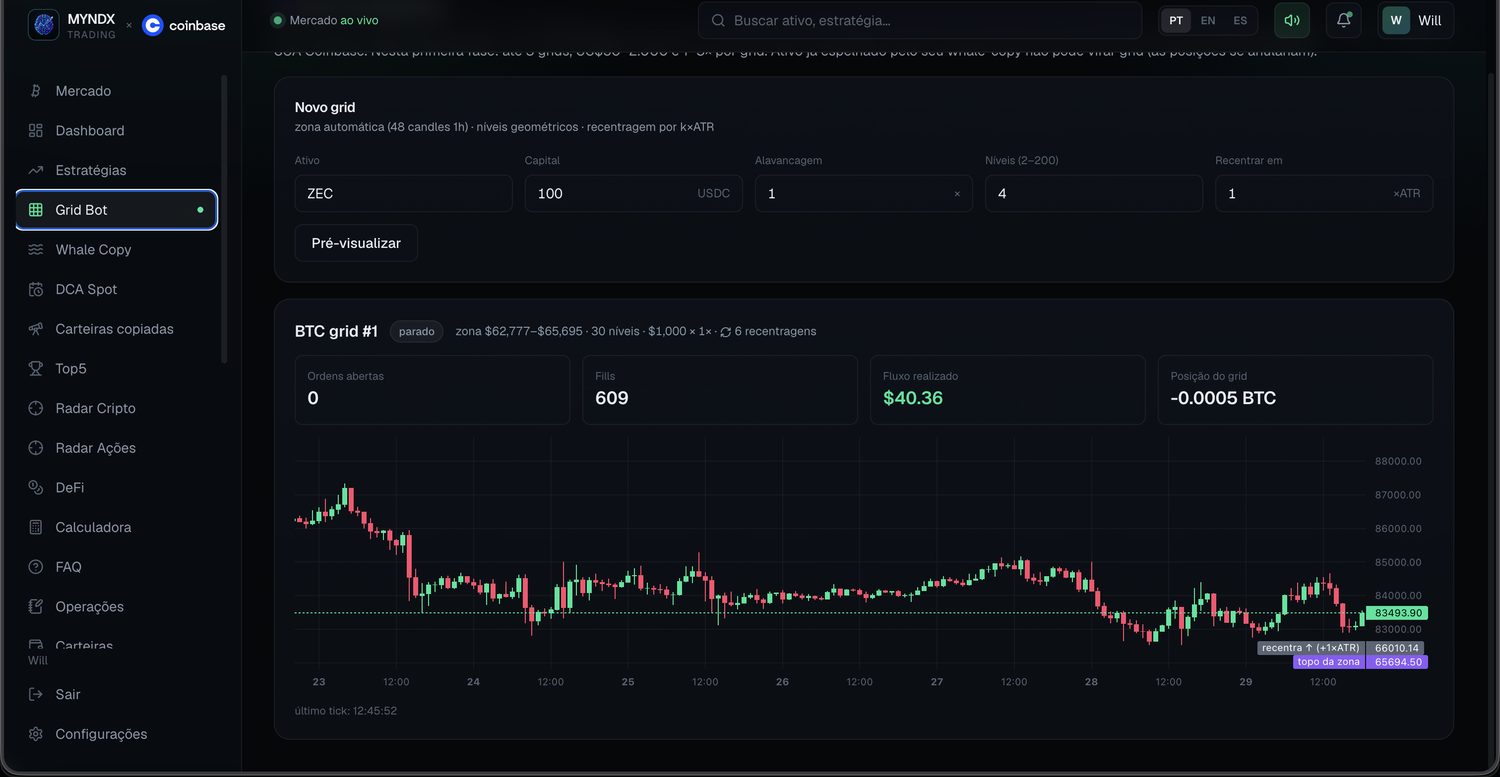This screenshot has width=1500, height=777.
Task: Open the Grid Bot menu item
Action: 116,210
